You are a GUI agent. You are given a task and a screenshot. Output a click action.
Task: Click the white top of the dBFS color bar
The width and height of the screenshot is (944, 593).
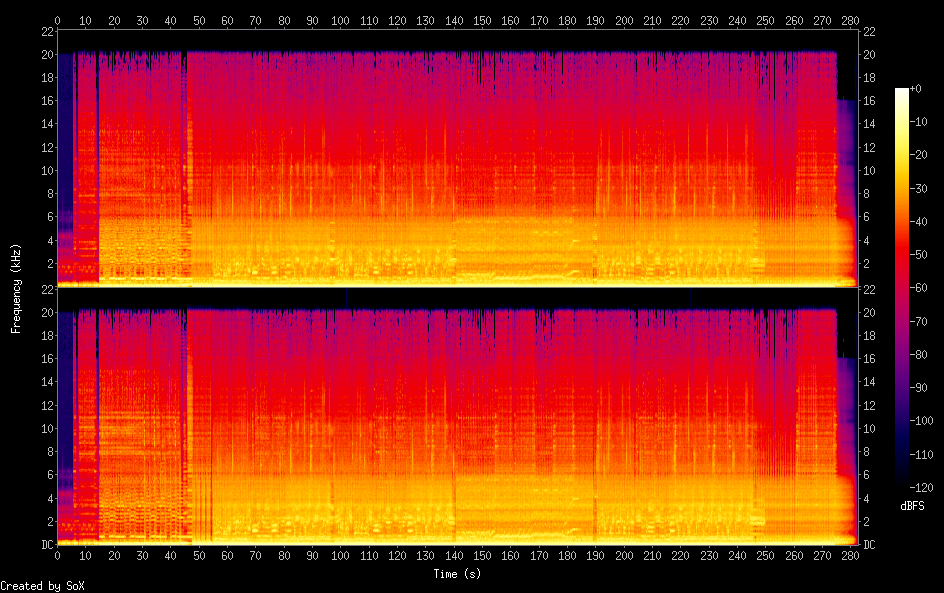902,92
